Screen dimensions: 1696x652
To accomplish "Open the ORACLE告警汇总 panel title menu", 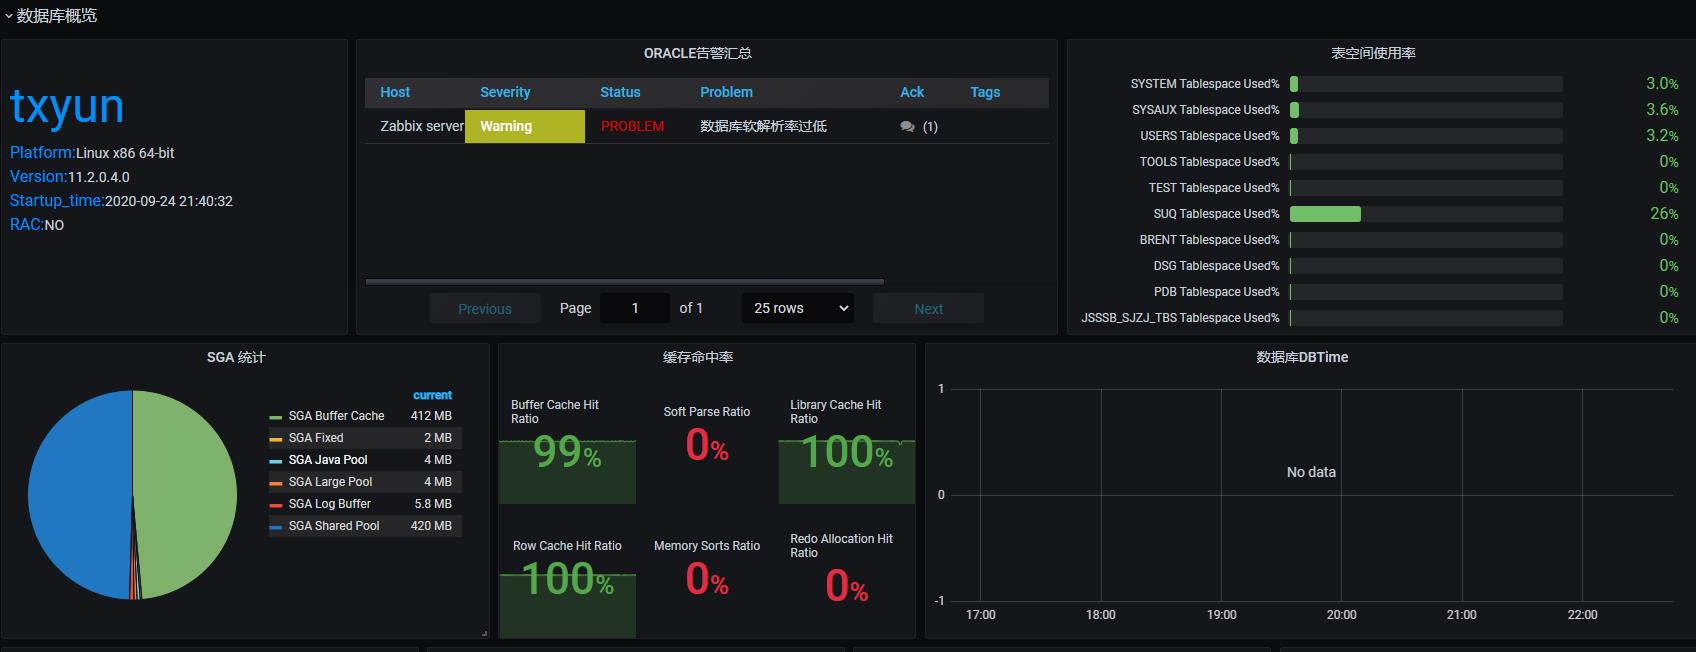I will 698,53.
